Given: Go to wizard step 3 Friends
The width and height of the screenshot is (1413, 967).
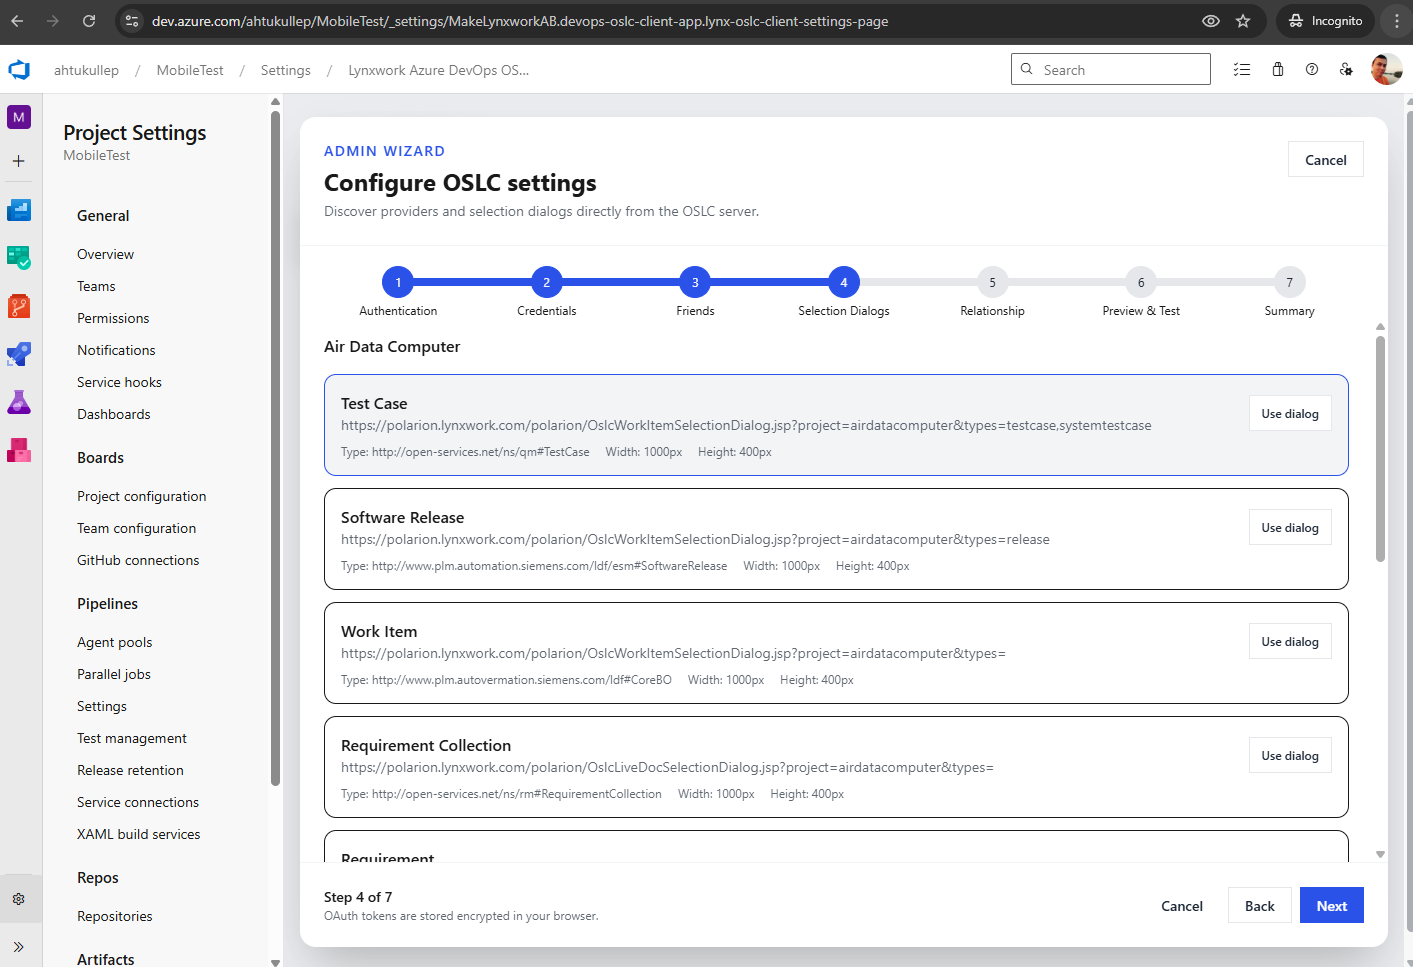Looking at the screenshot, I should (695, 283).
